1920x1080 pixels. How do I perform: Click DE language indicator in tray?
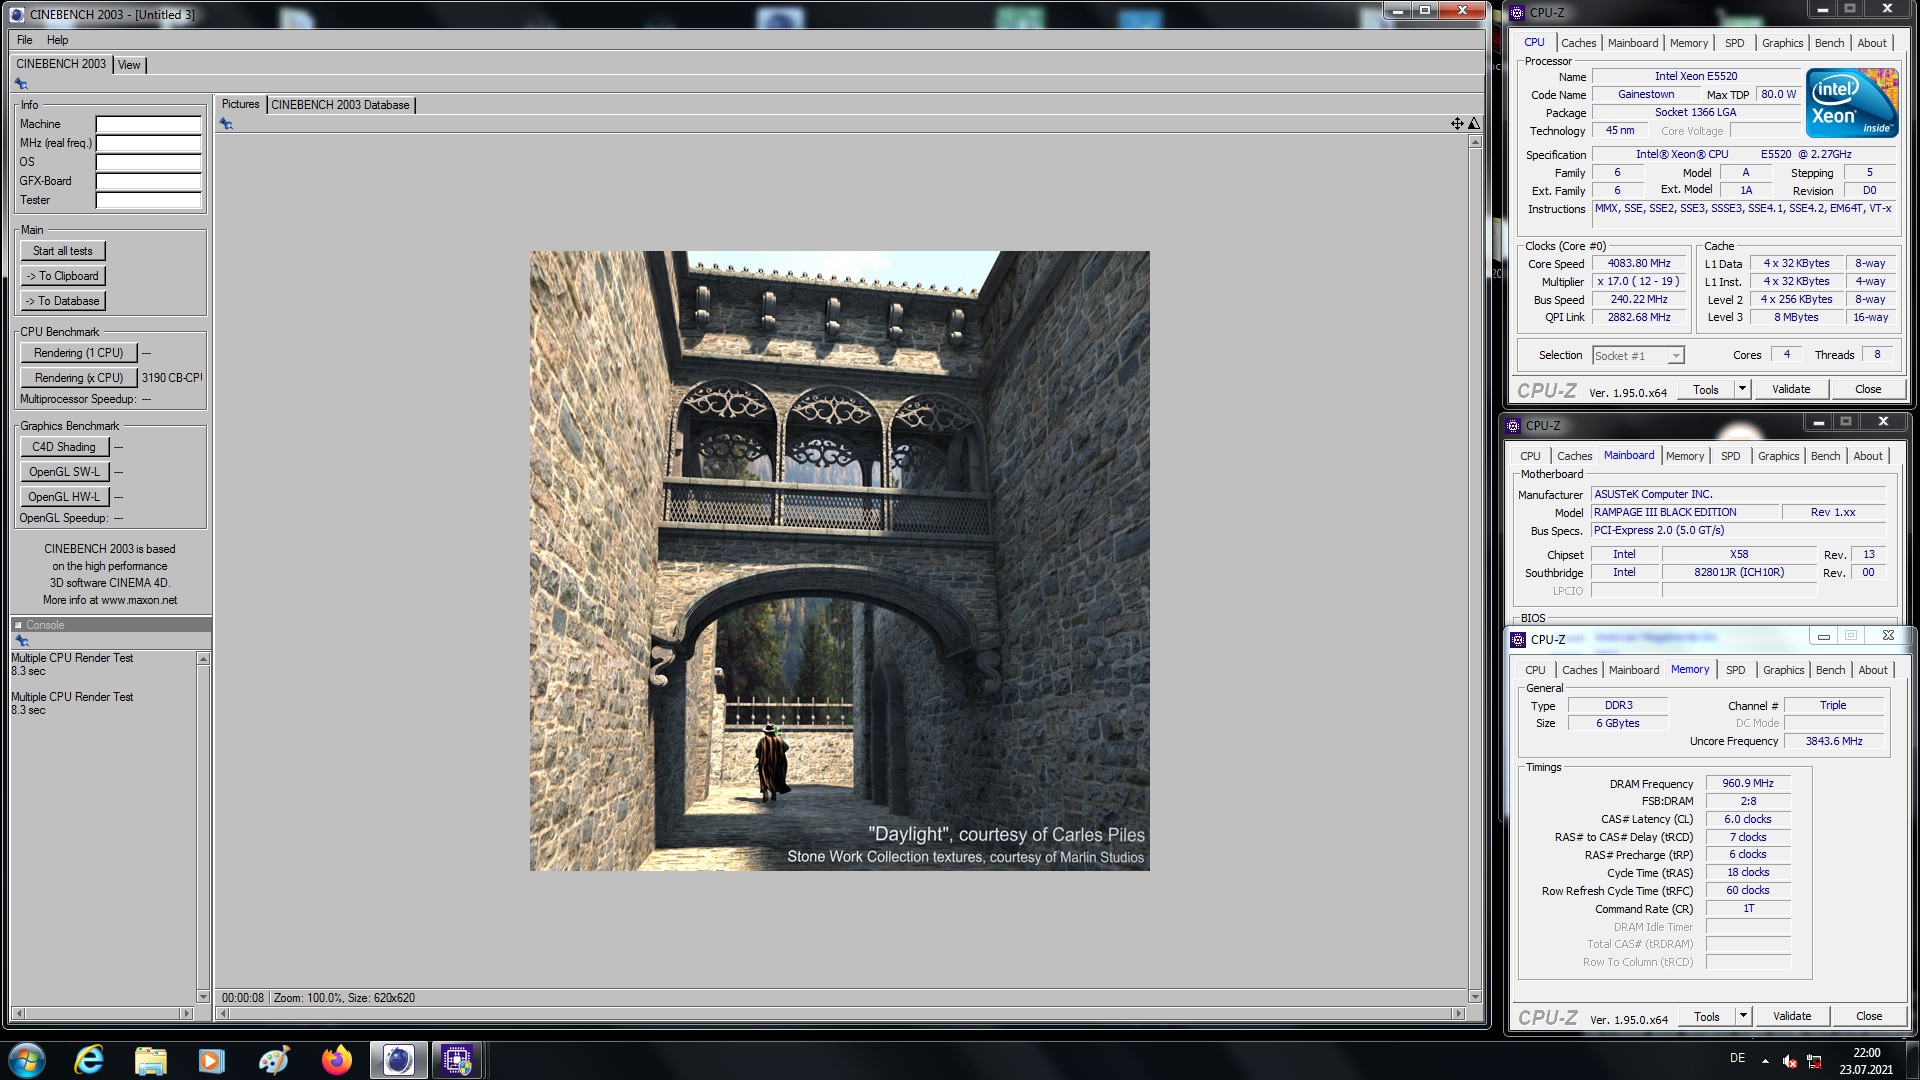[x=1738, y=1058]
